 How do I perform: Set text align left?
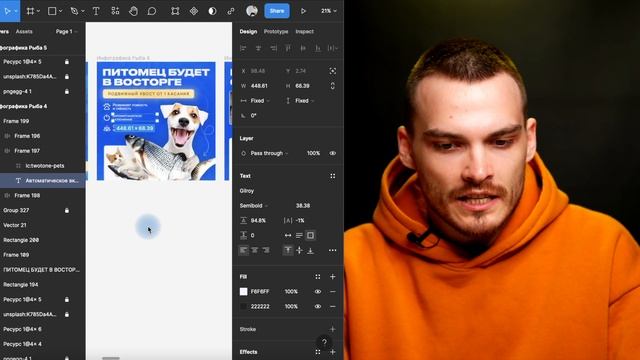[243, 250]
